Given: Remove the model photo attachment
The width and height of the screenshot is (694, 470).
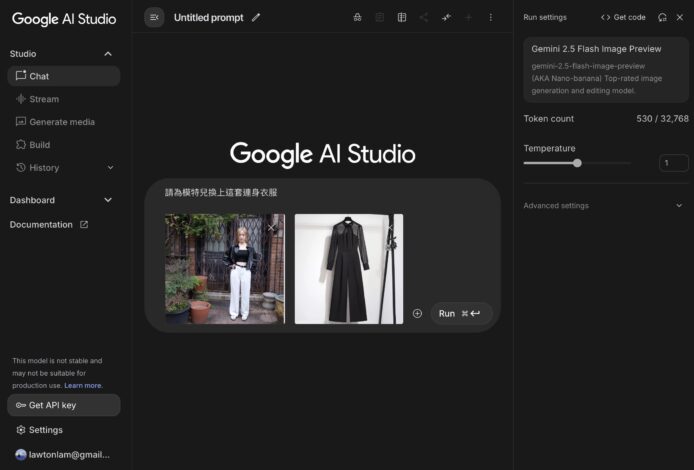Looking at the screenshot, I should 272,227.
